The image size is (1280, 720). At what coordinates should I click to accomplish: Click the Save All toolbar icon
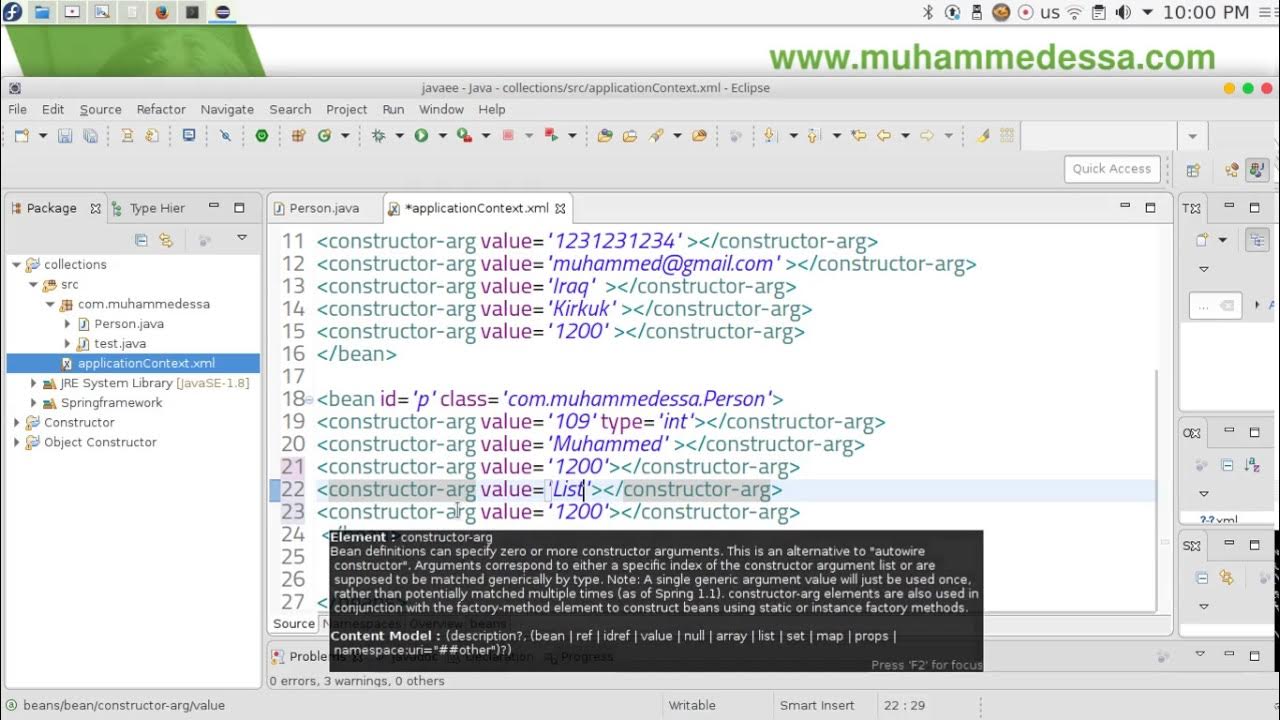[x=89, y=136]
